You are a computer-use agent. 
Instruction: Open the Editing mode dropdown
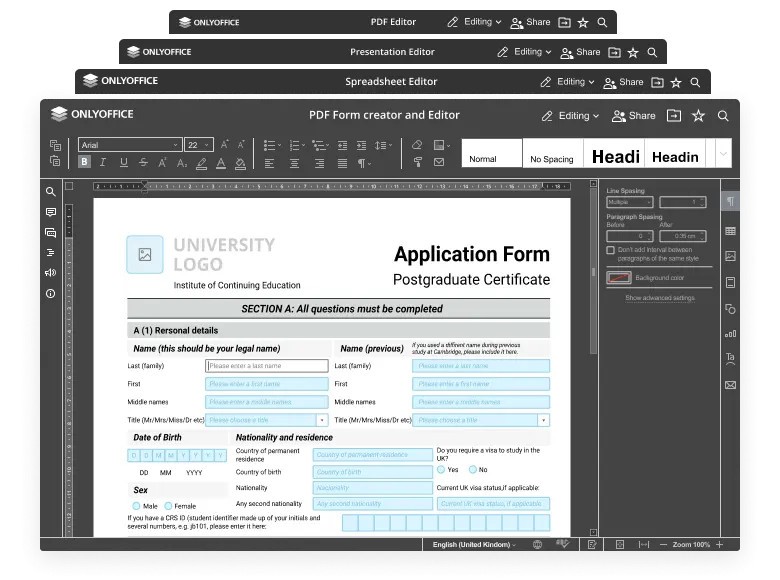571,116
